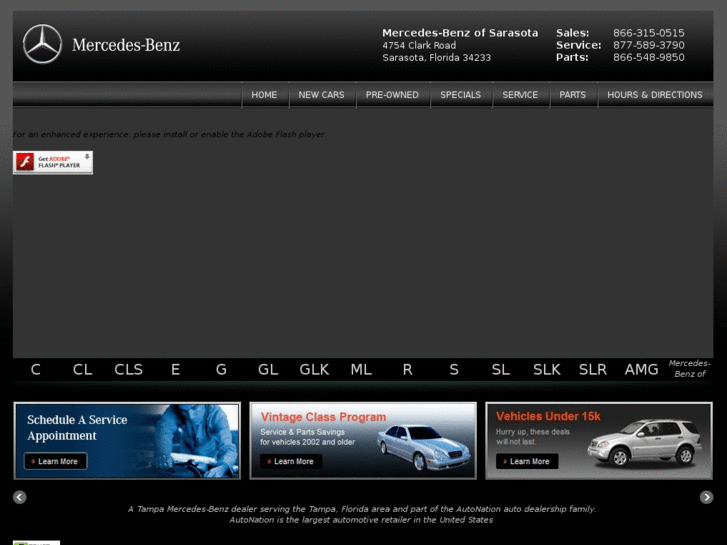Select the GL class model link

268,370
